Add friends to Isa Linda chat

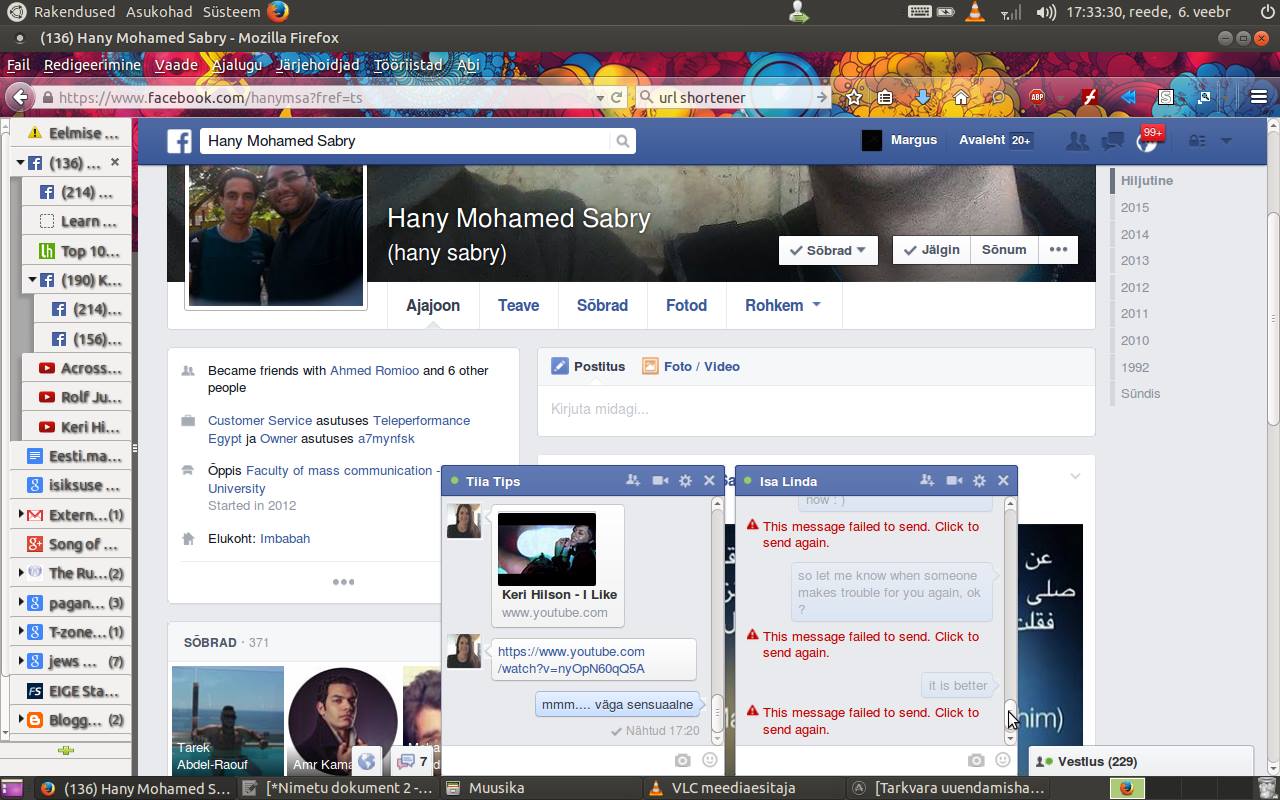click(927, 481)
